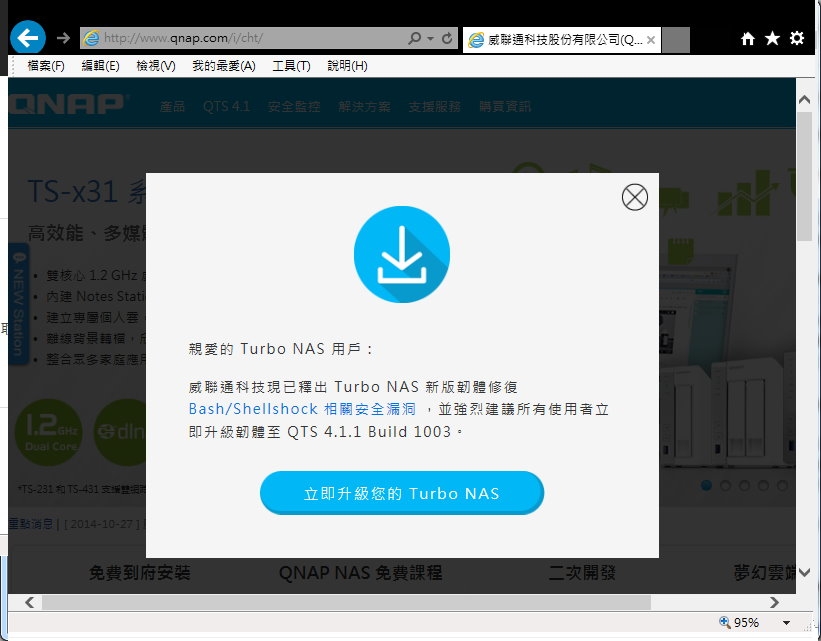Open the Bash/Shellshock 相關安全漏洞 link
The height and width of the screenshot is (641, 821).
(x=302, y=409)
